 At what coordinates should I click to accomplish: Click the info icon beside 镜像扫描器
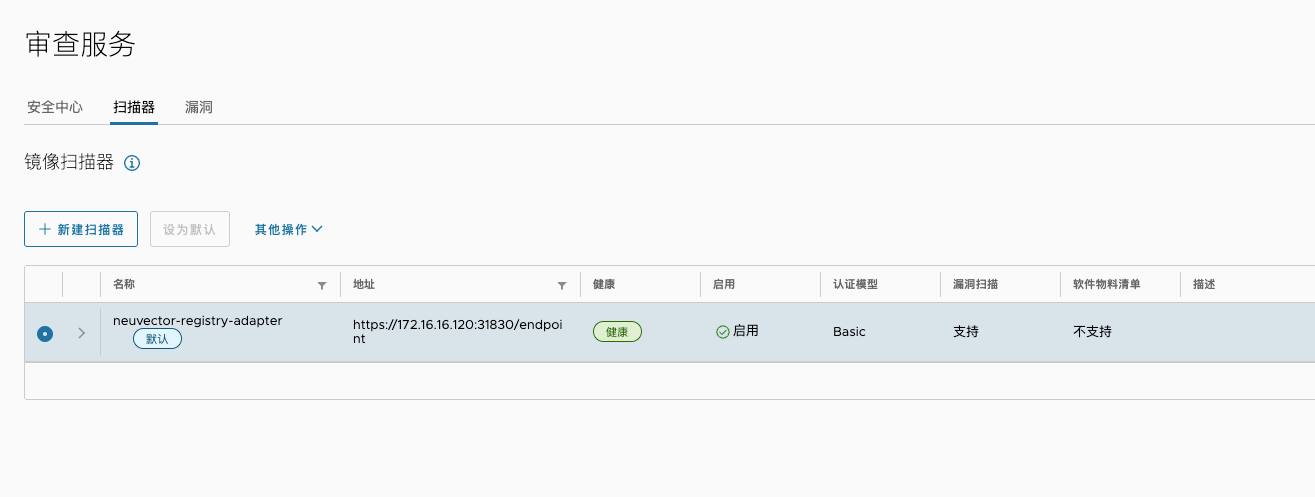tap(132, 163)
